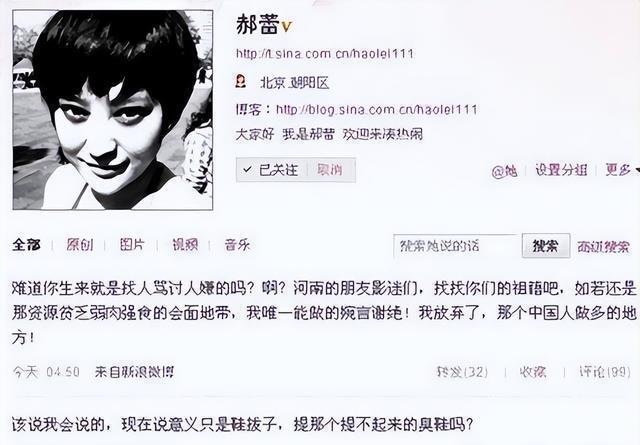Select the 全部 tab
This screenshot has width=640, height=445.
point(27,245)
